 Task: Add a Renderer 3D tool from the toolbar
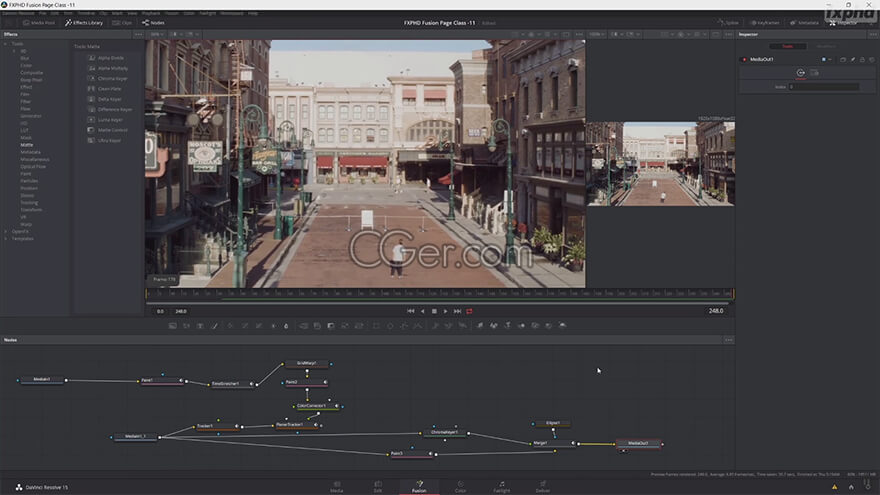tap(562, 326)
